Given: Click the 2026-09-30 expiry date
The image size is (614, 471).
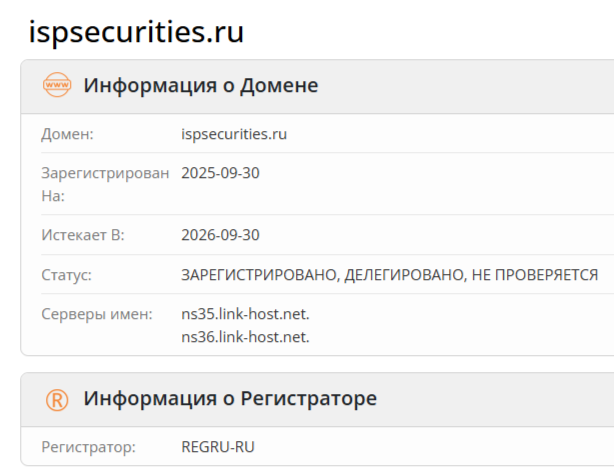Looking at the screenshot, I should point(220,235).
